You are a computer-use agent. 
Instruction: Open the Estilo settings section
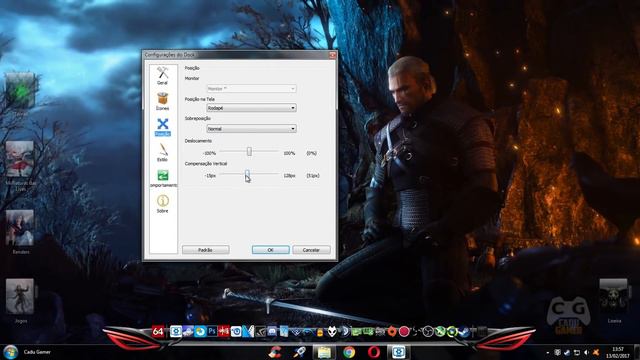coord(162,153)
